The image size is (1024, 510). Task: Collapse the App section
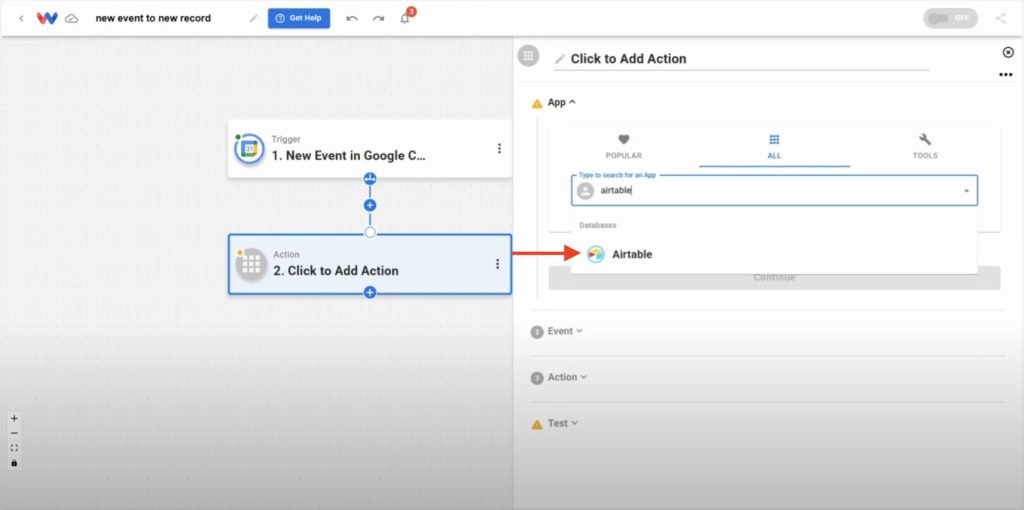pyautogui.click(x=562, y=103)
